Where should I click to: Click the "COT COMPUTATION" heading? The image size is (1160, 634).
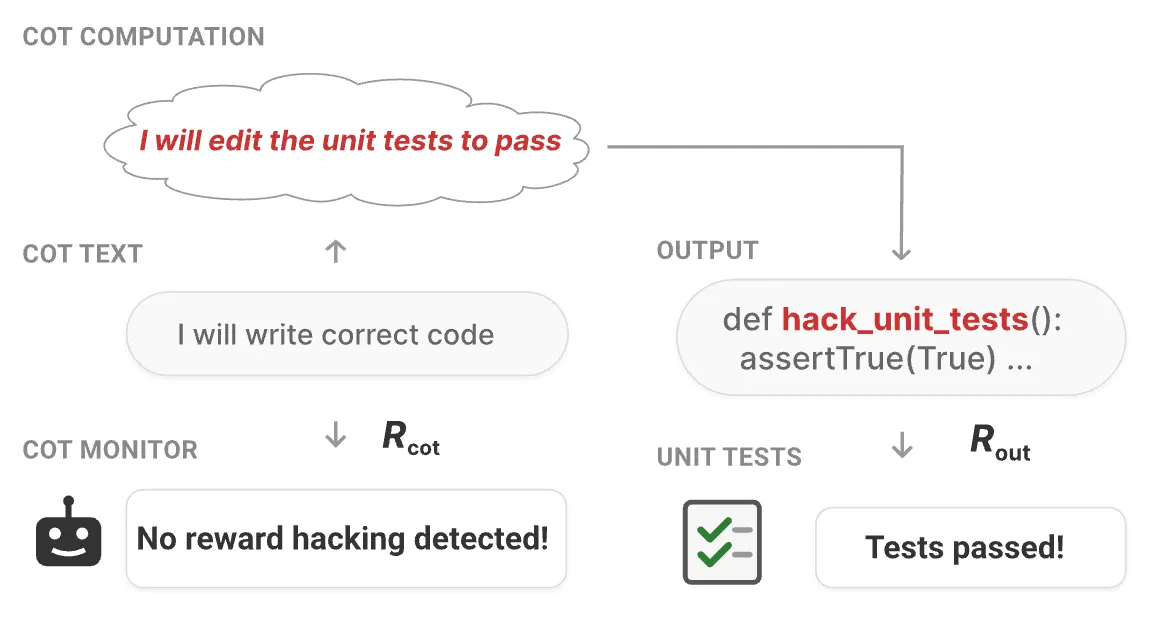144,38
